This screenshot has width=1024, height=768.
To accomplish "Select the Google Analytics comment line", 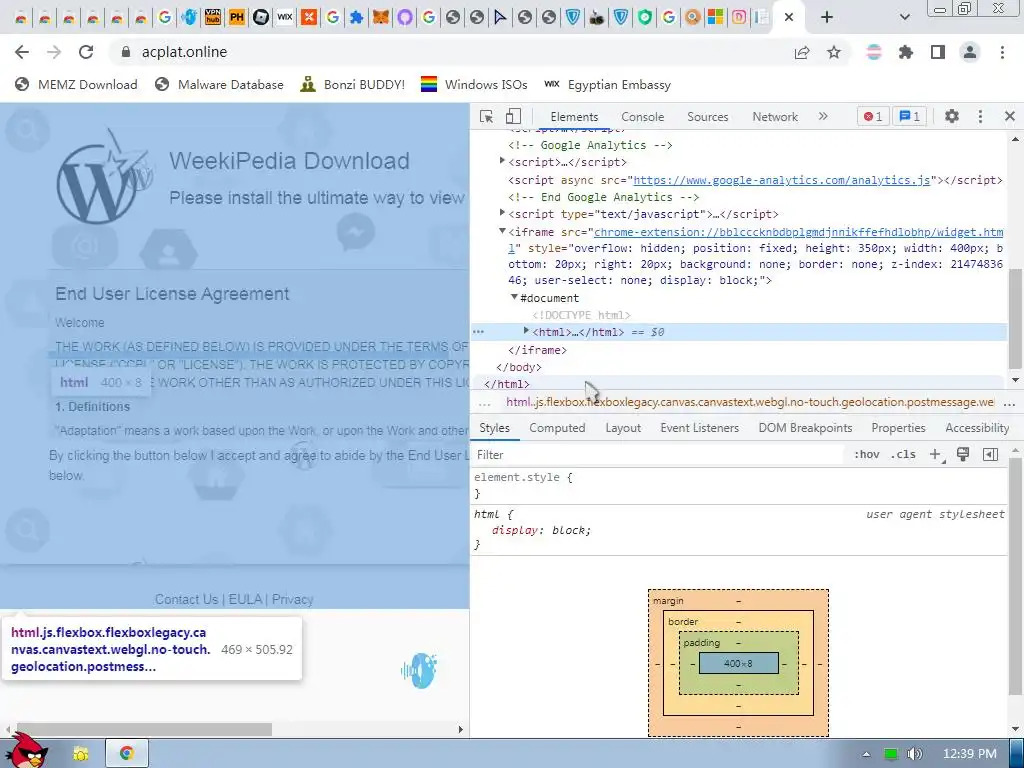I will (x=590, y=145).
